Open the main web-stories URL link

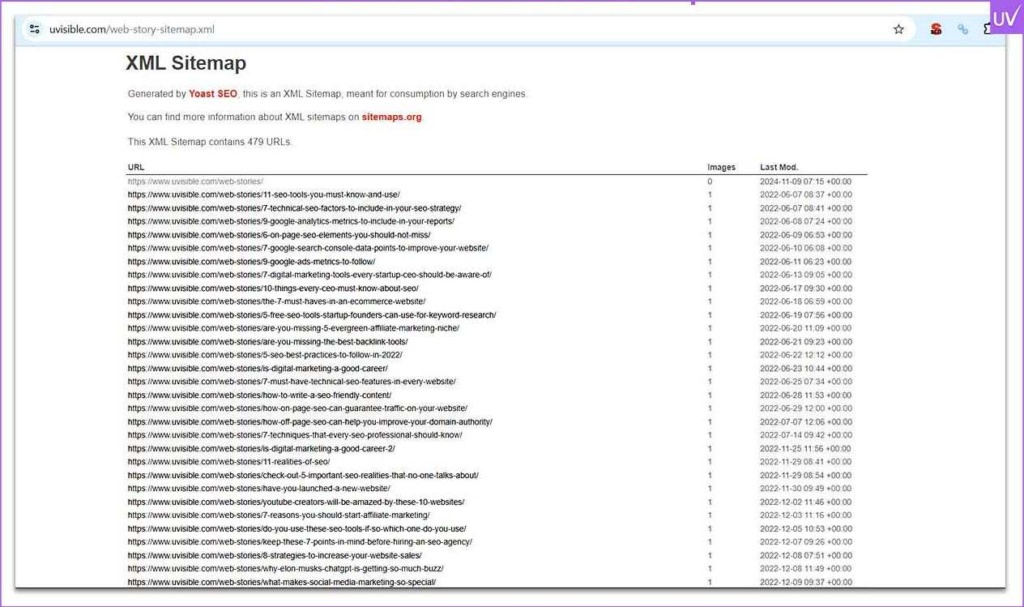tap(195, 182)
